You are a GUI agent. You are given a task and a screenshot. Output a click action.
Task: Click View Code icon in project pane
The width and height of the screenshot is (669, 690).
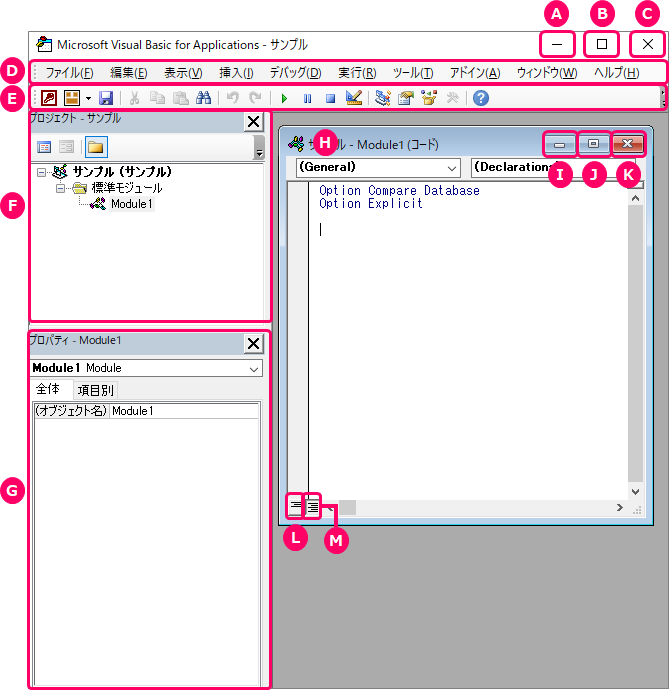[44, 147]
